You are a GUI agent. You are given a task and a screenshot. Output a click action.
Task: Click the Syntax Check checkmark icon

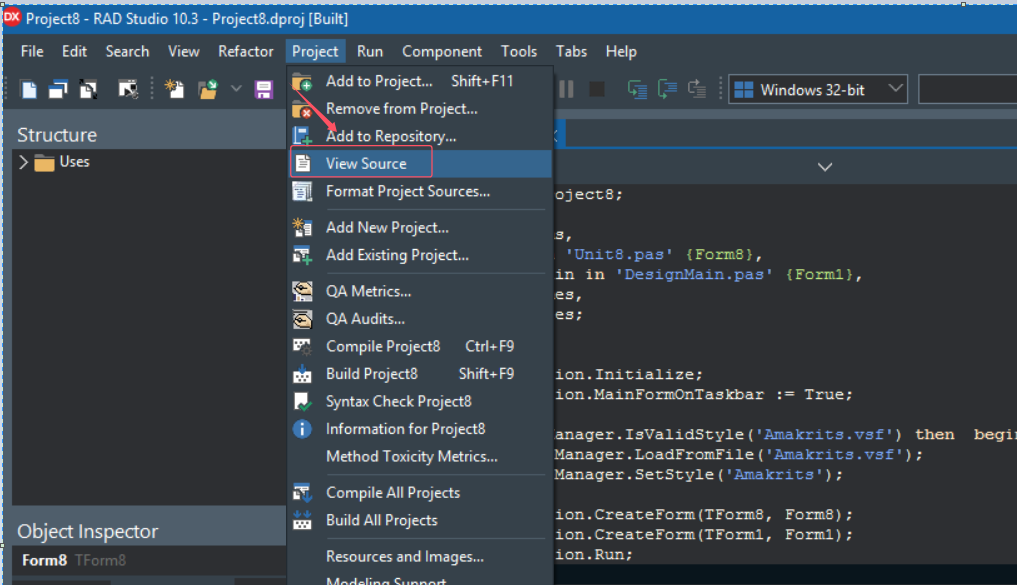[x=302, y=401]
